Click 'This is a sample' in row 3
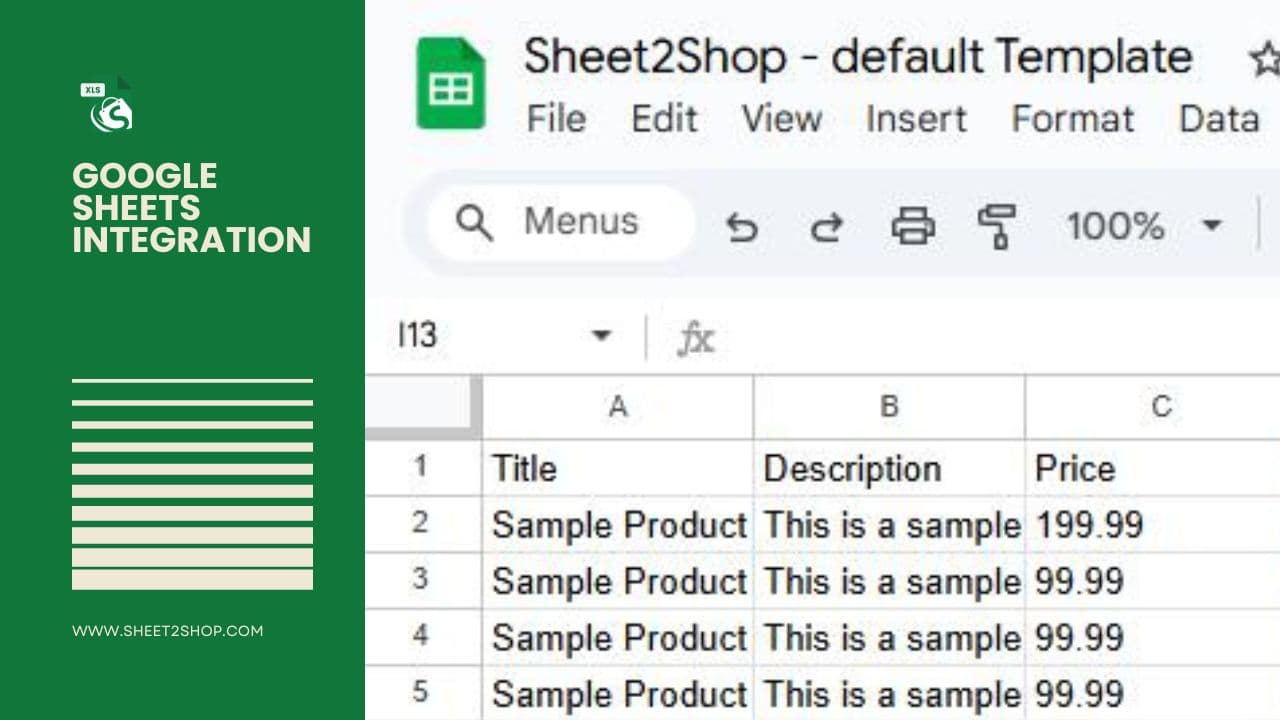 (x=889, y=580)
